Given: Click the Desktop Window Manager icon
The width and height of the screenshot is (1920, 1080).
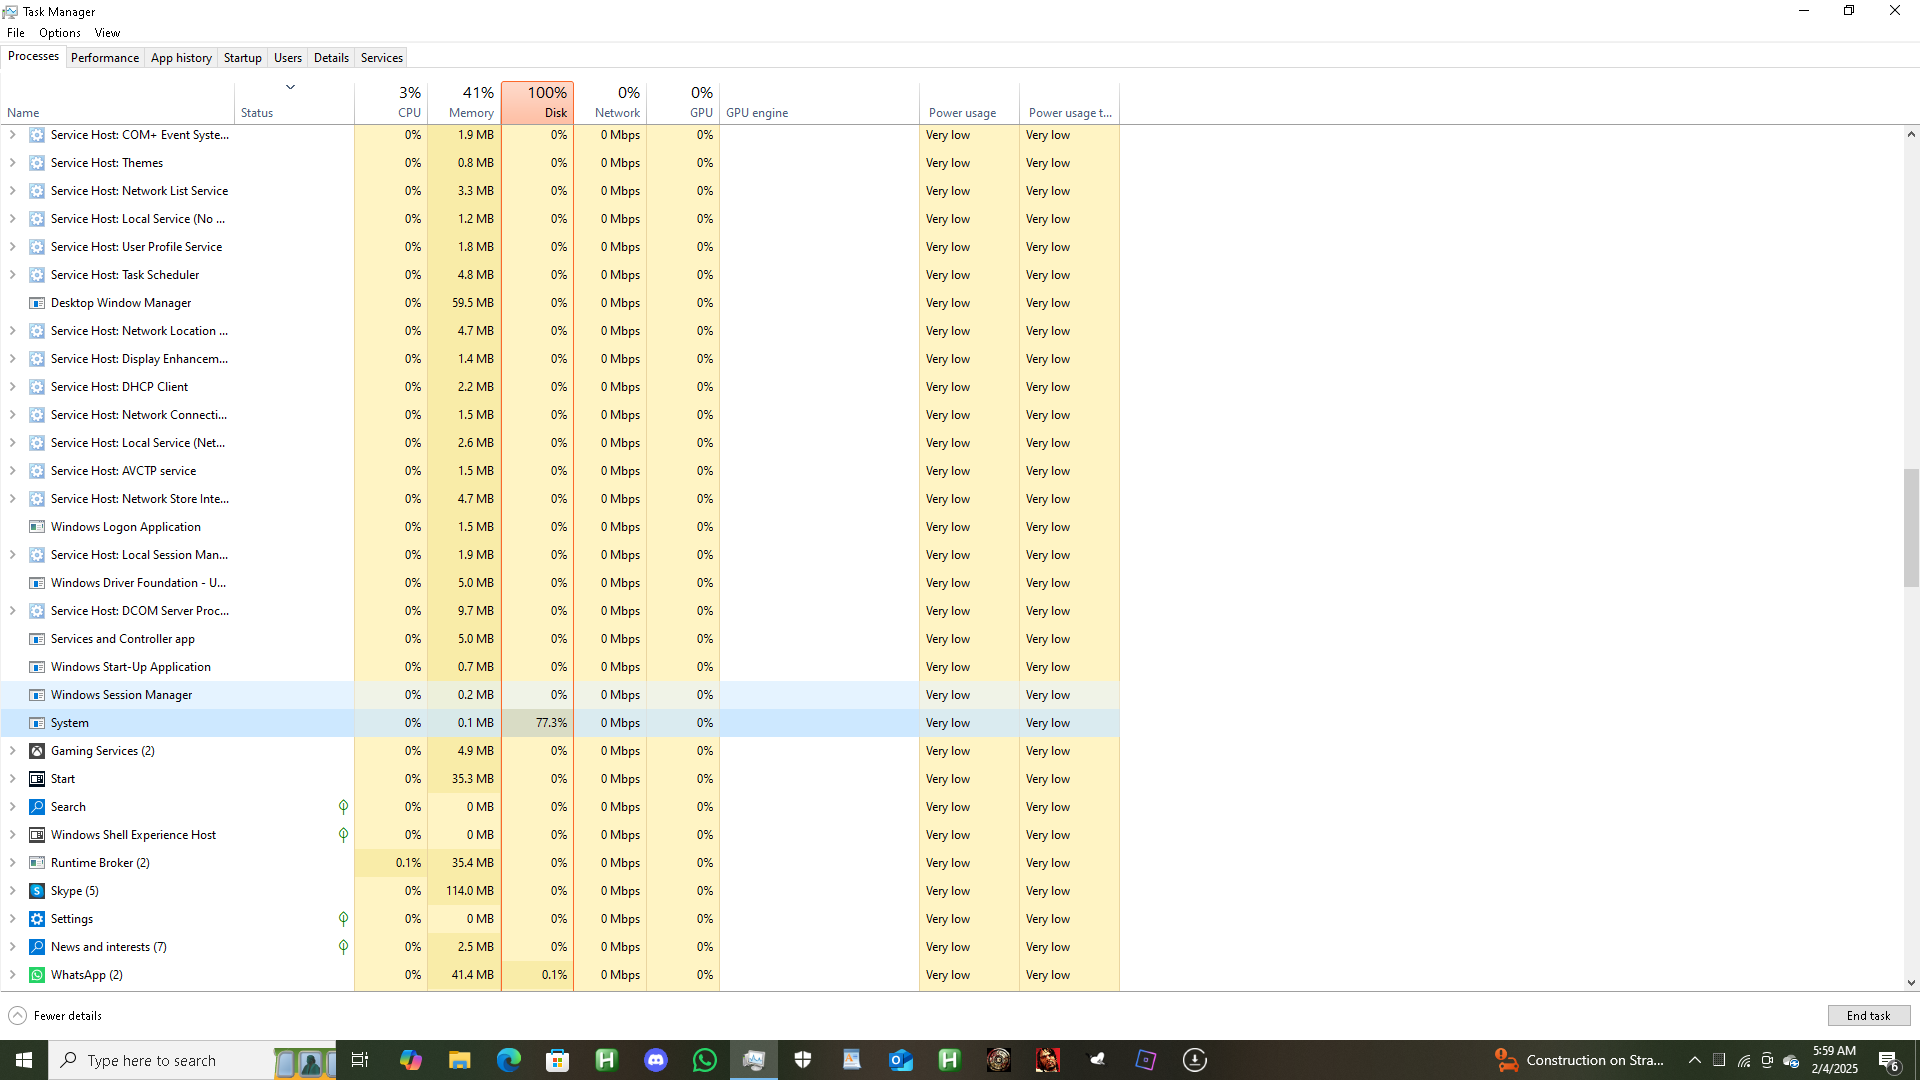Looking at the screenshot, I should (37, 303).
